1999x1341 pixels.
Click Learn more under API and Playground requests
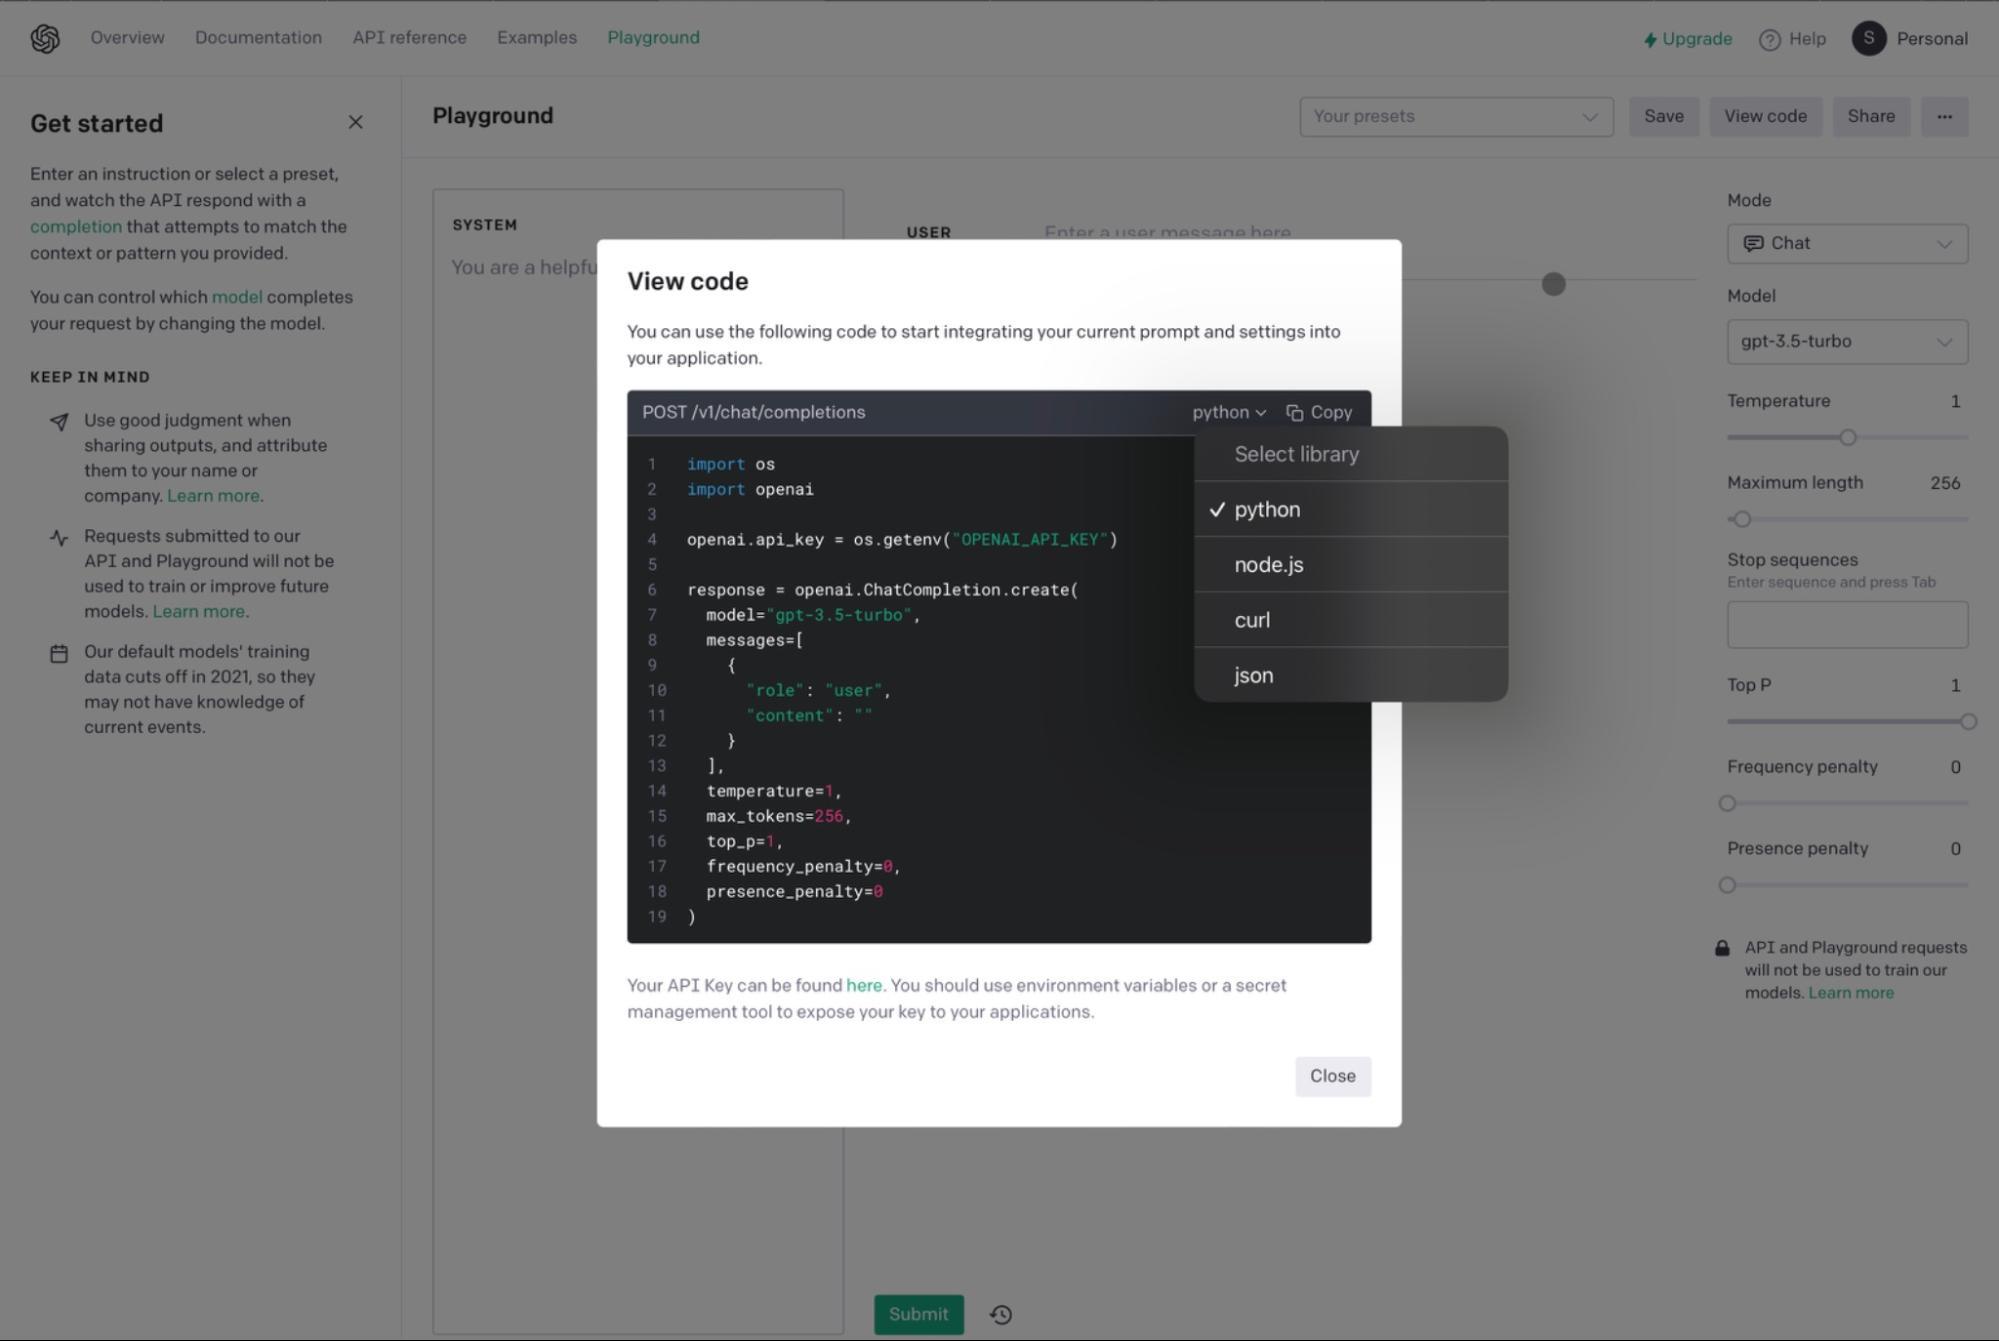(x=1850, y=993)
